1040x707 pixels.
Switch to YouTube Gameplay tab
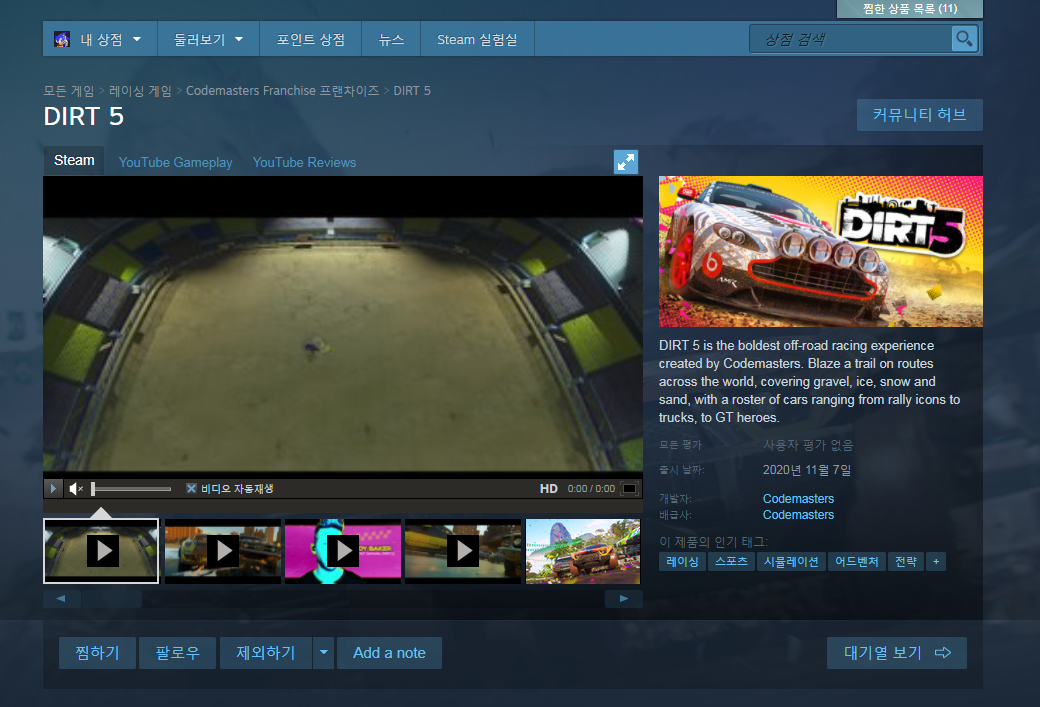[x=175, y=162]
